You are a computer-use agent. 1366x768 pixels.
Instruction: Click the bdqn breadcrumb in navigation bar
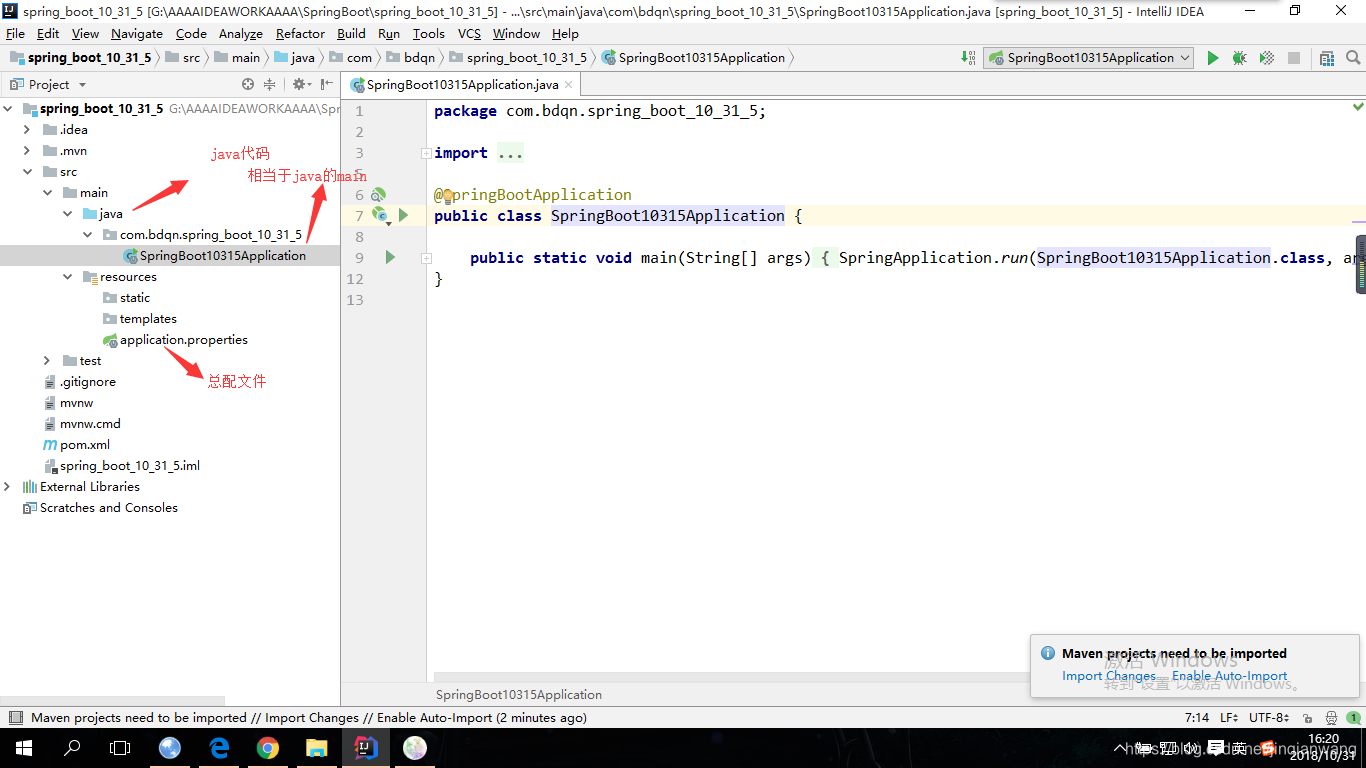click(411, 58)
